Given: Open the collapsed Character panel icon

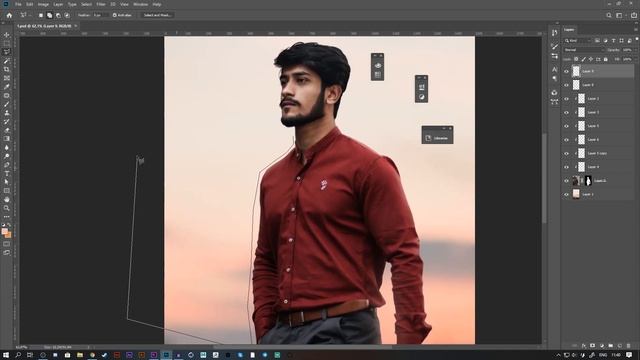Looking at the screenshot, I should (x=554, y=69).
